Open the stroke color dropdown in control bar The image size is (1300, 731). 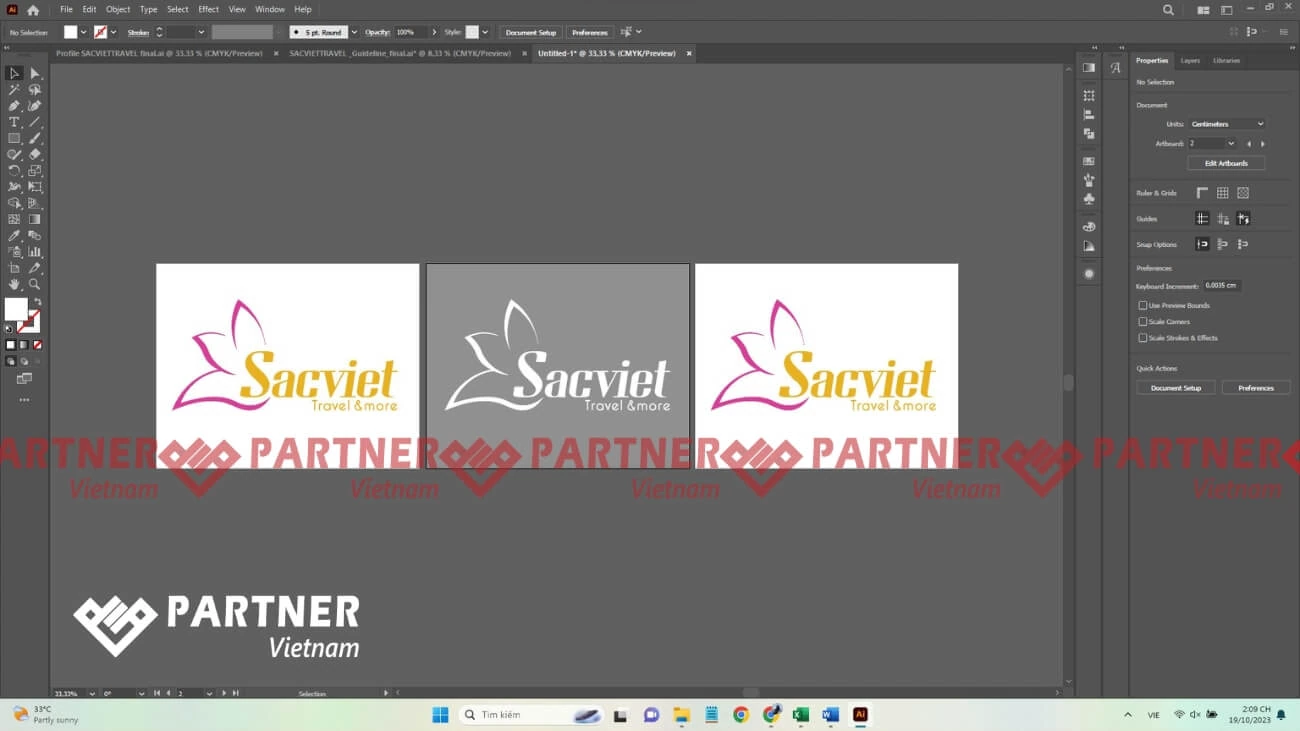[x=113, y=32]
